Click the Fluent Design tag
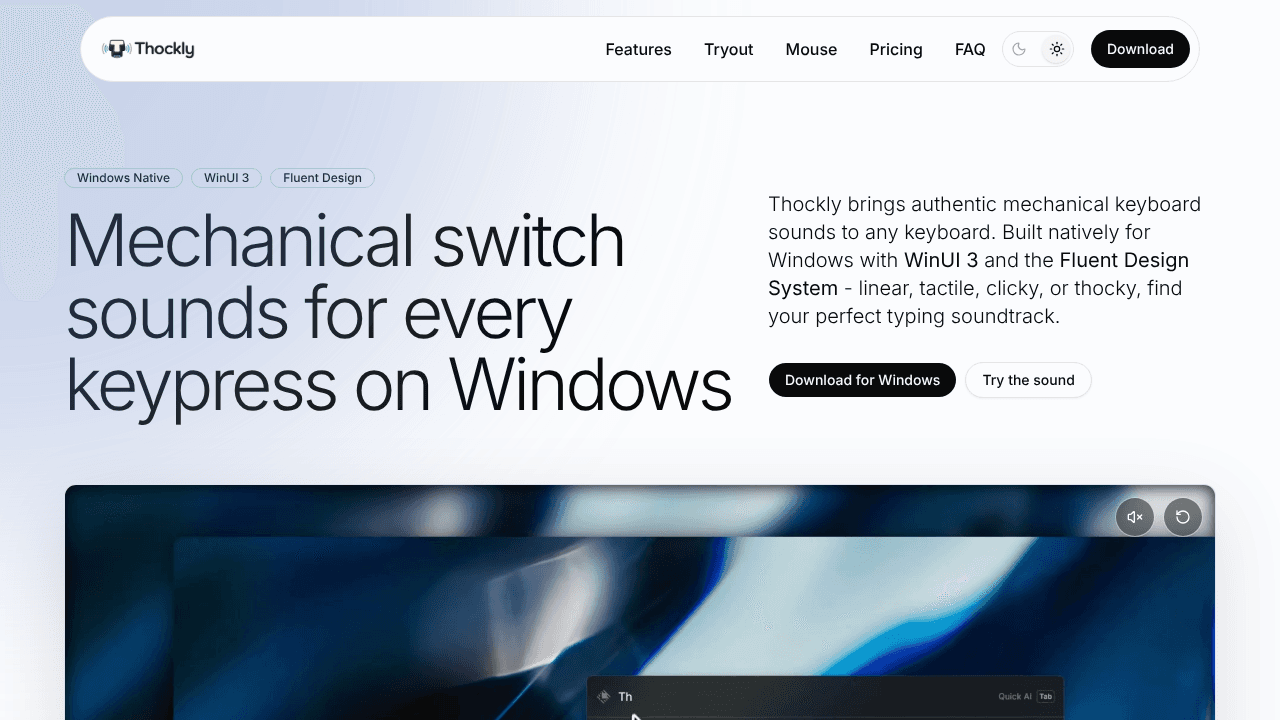 tap(322, 178)
